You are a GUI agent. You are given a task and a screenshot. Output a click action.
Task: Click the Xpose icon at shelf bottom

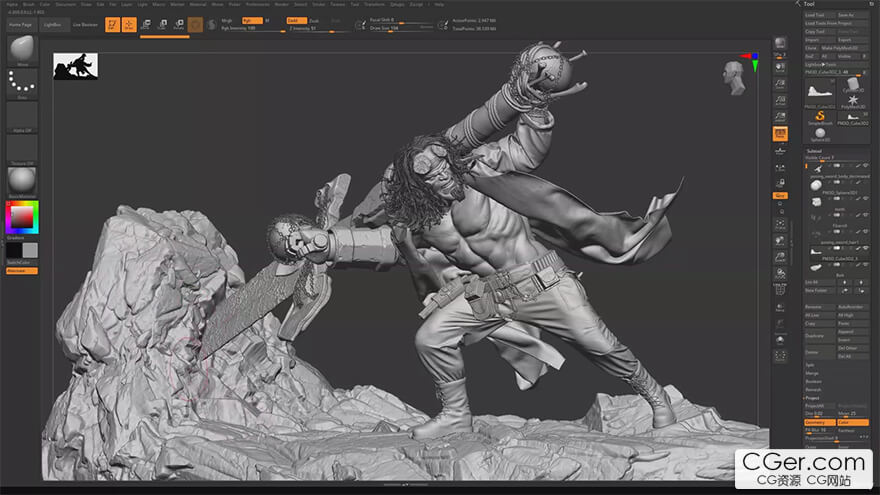click(780, 356)
